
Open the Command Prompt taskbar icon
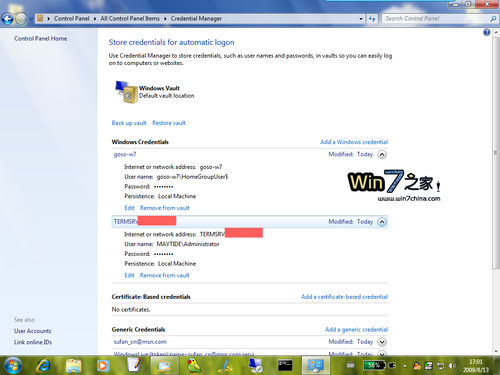pyautogui.click(x=285, y=366)
